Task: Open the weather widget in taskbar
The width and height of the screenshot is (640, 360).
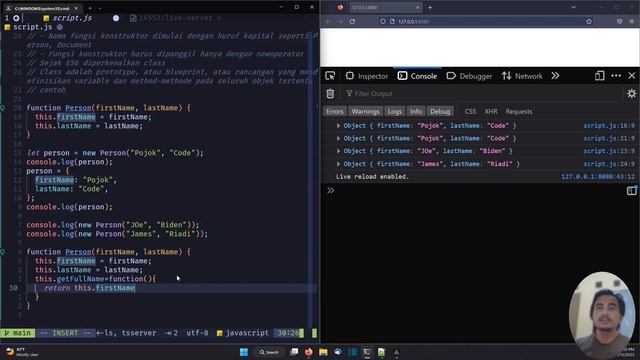Action: pos(22,352)
